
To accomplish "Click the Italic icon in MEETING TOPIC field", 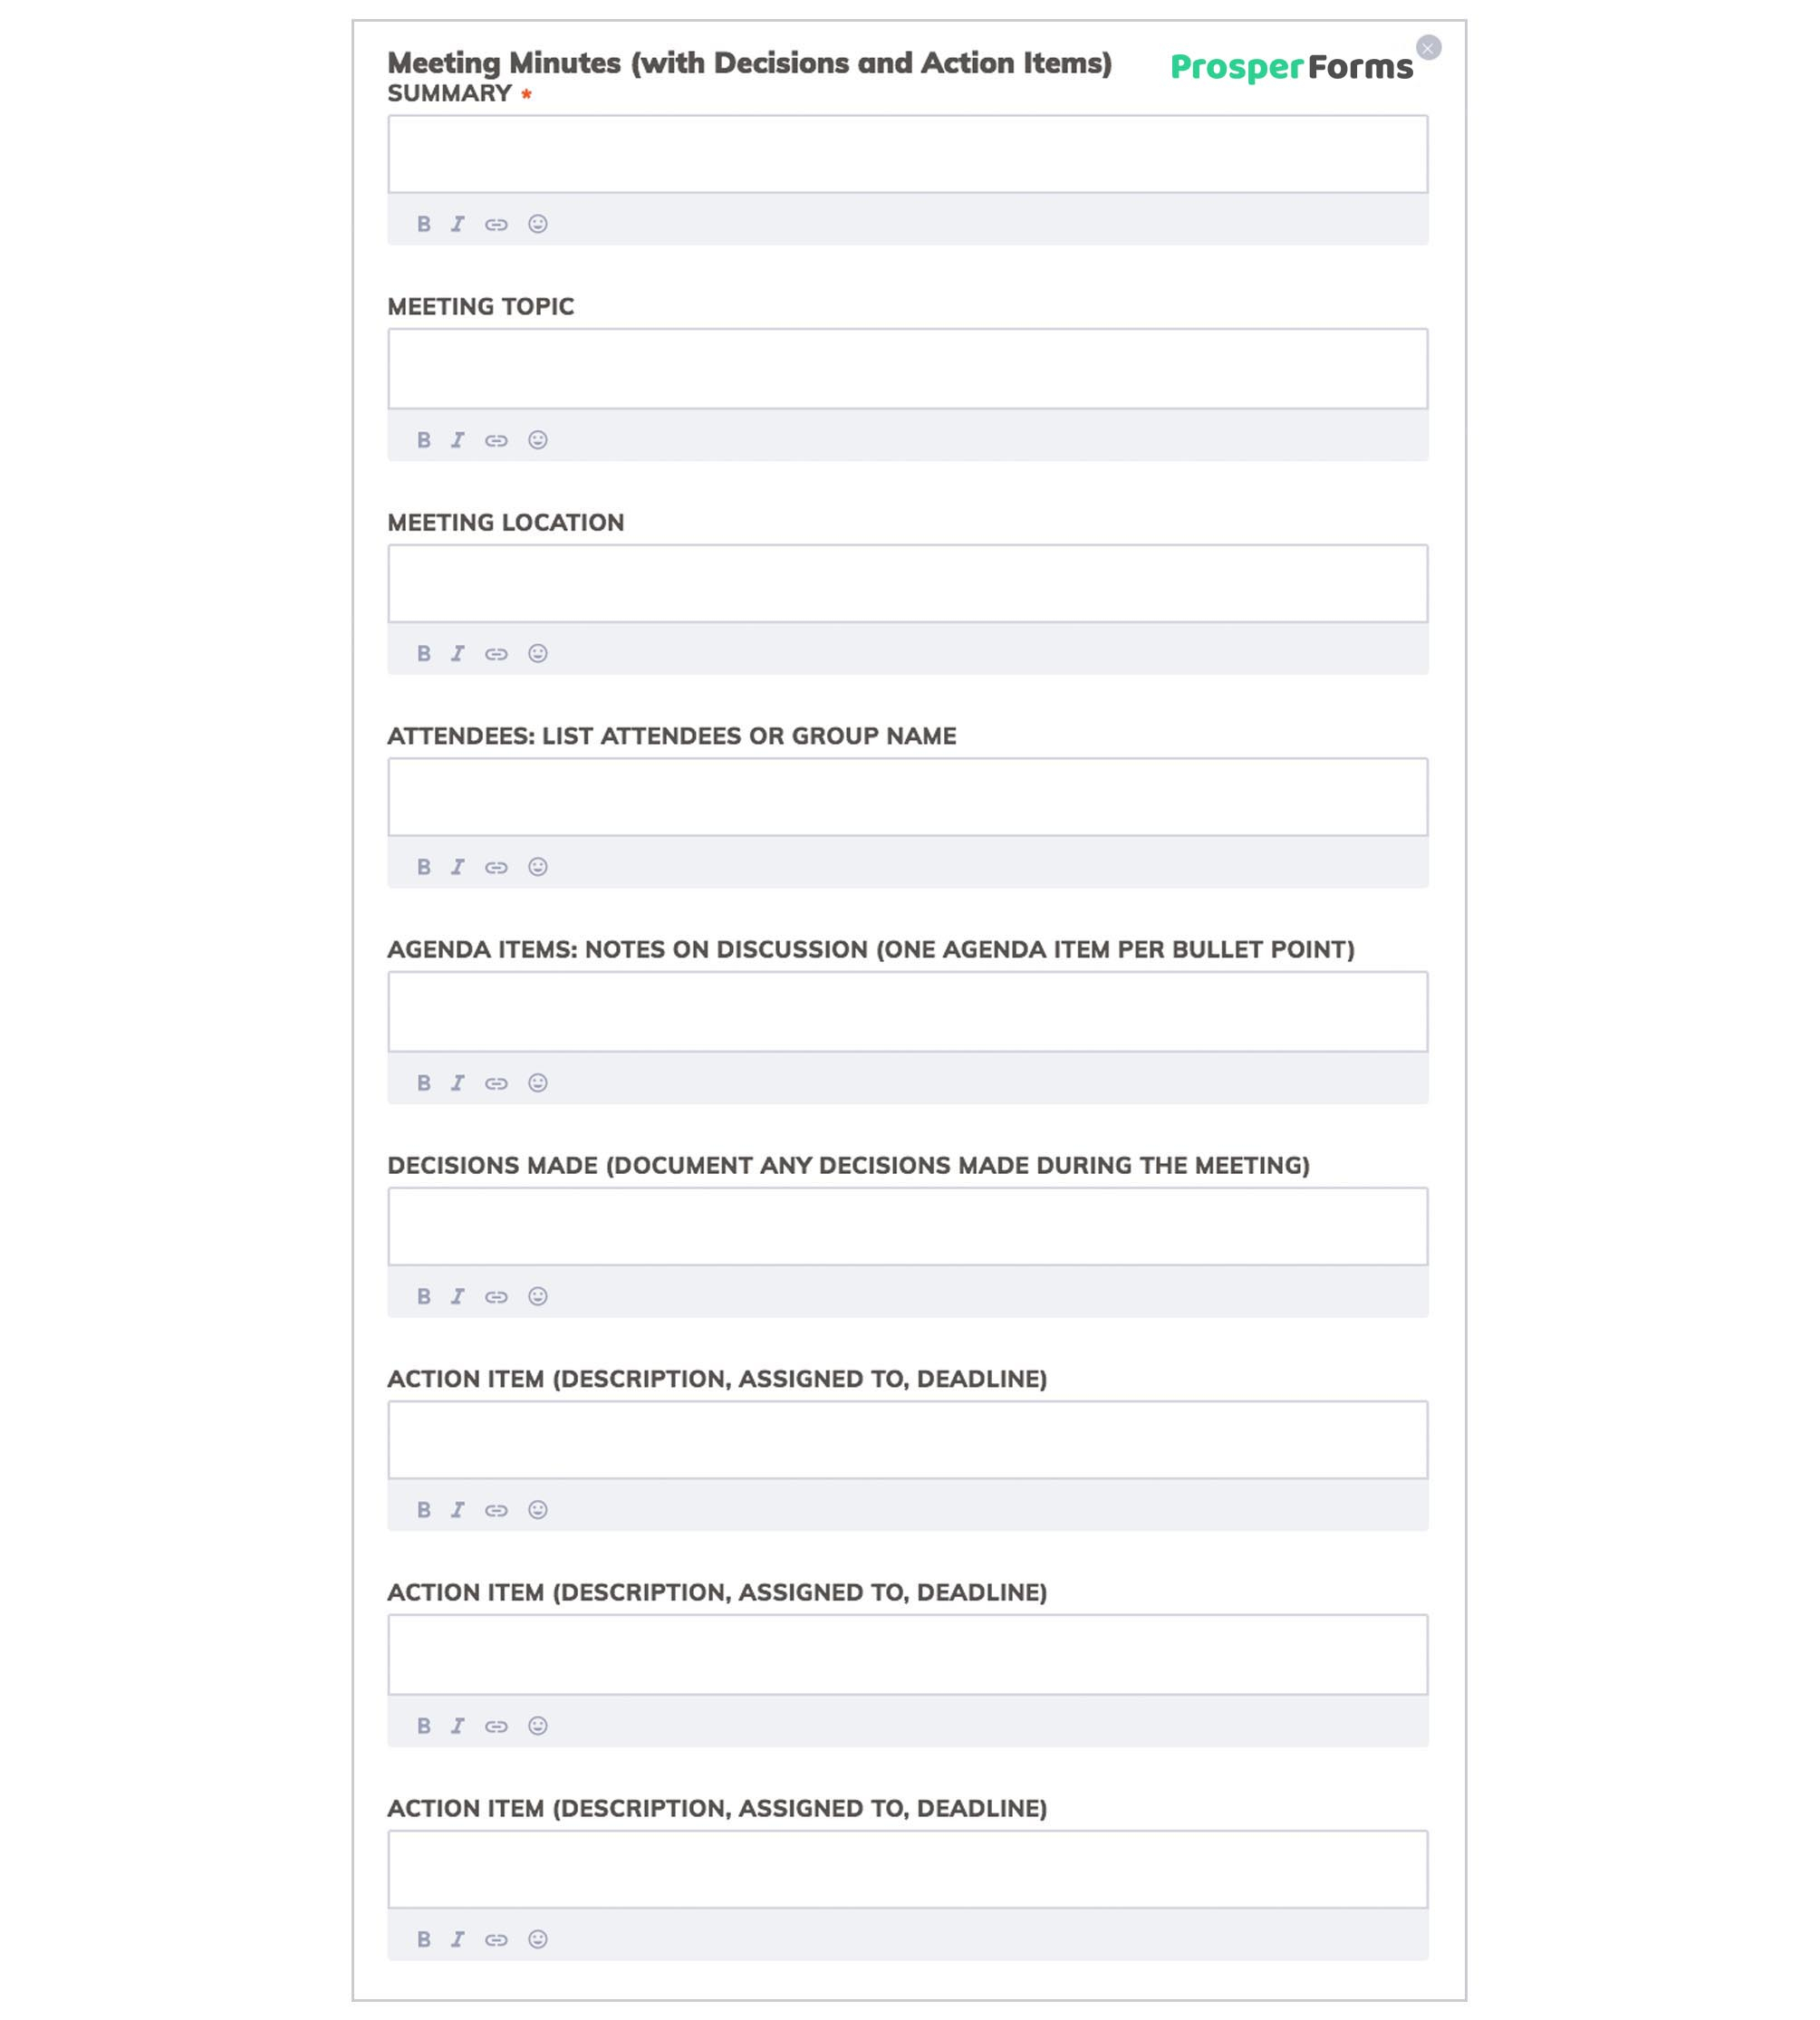I will coord(458,438).
